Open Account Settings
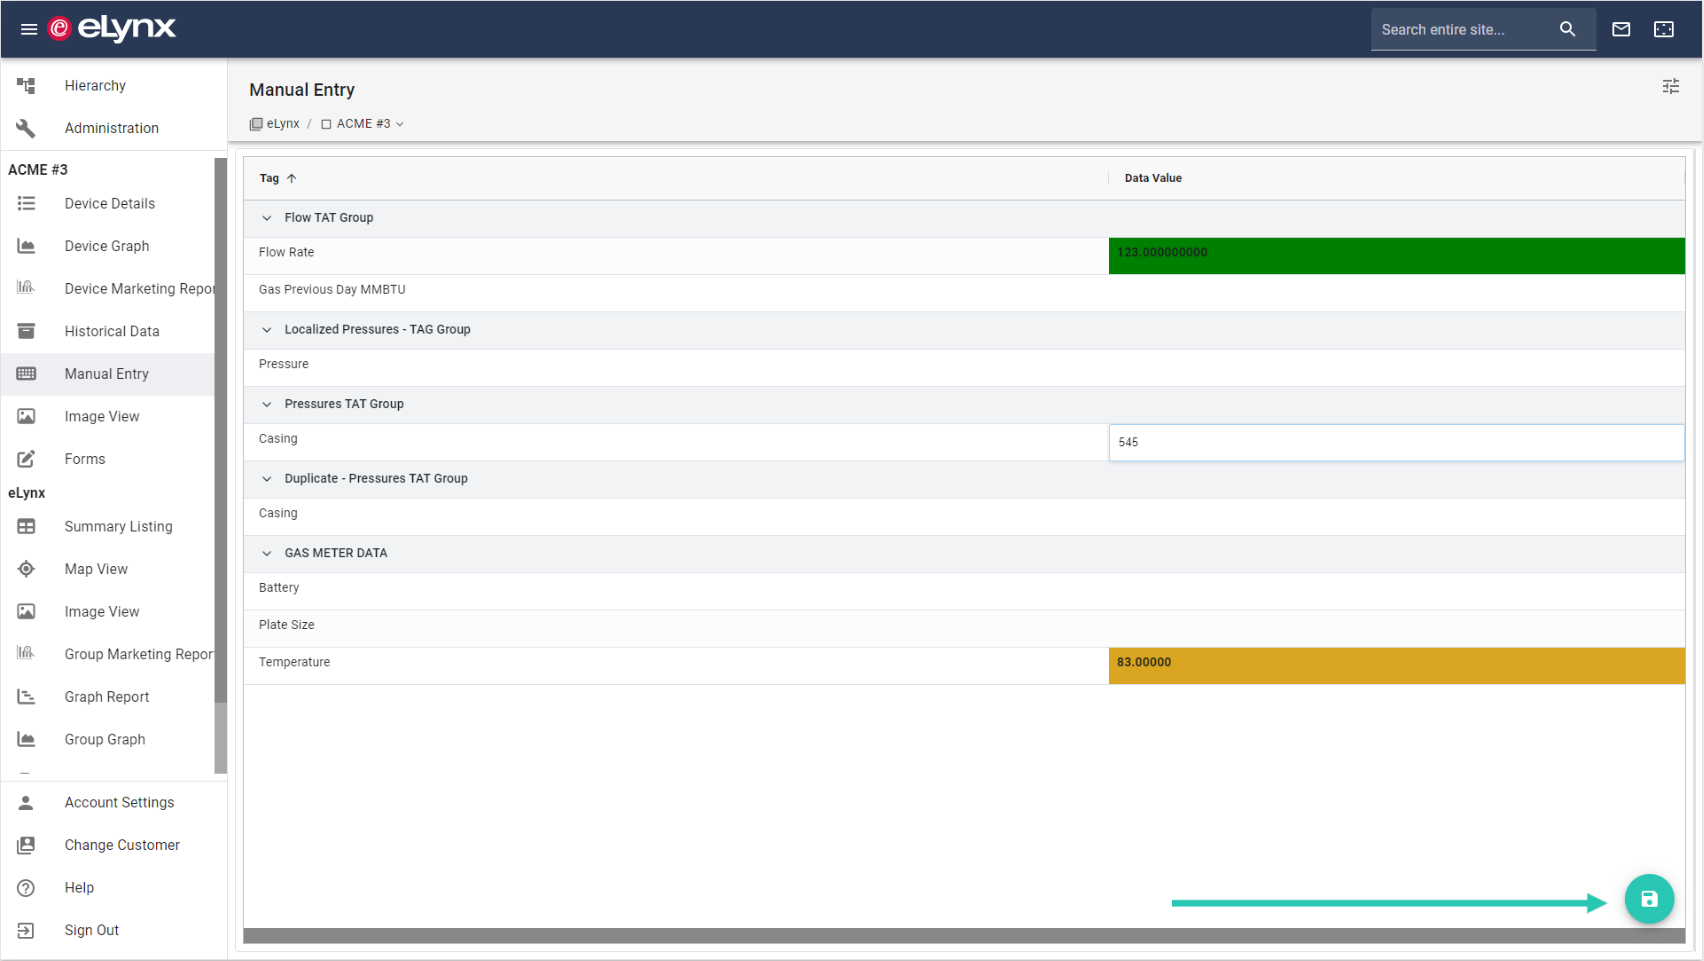This screenshot has width=1704, height=961. click(120, 802)
